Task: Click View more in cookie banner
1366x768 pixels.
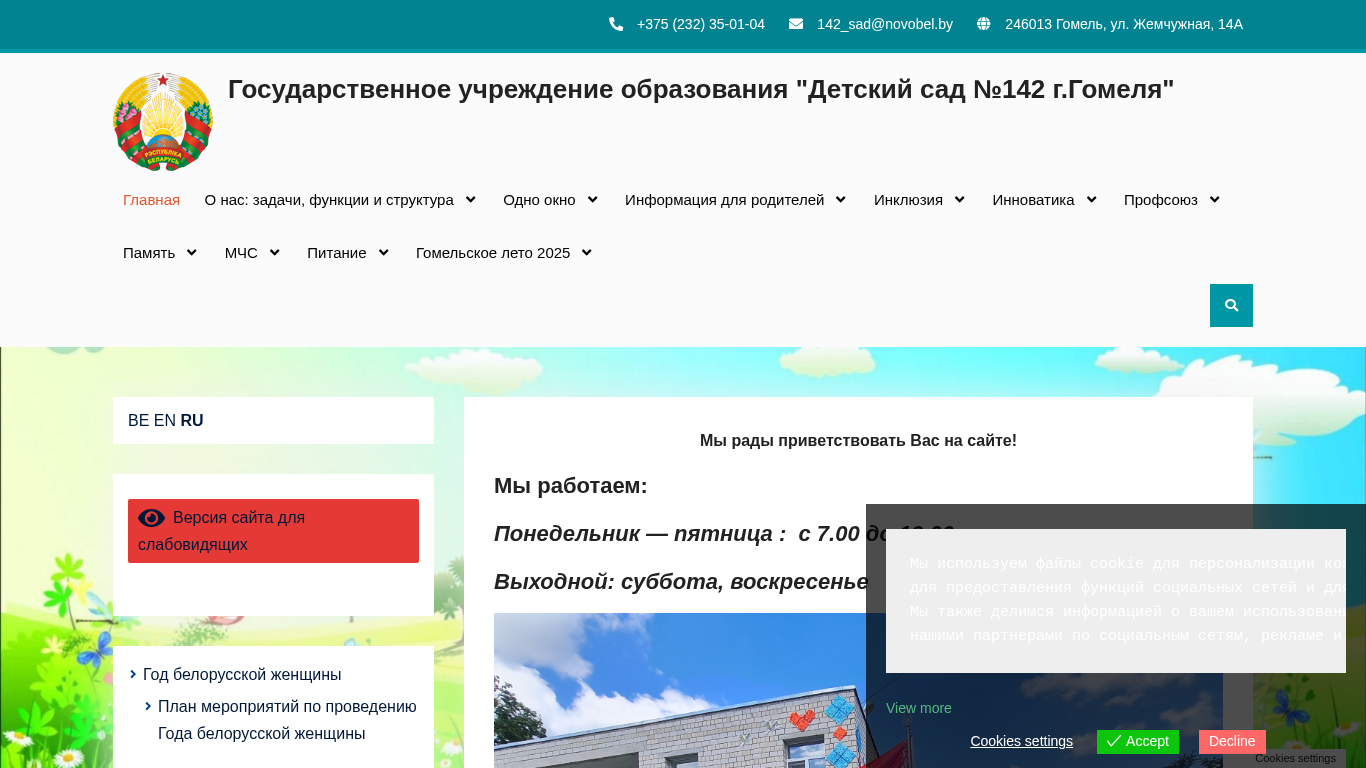Action: point(918,708)
